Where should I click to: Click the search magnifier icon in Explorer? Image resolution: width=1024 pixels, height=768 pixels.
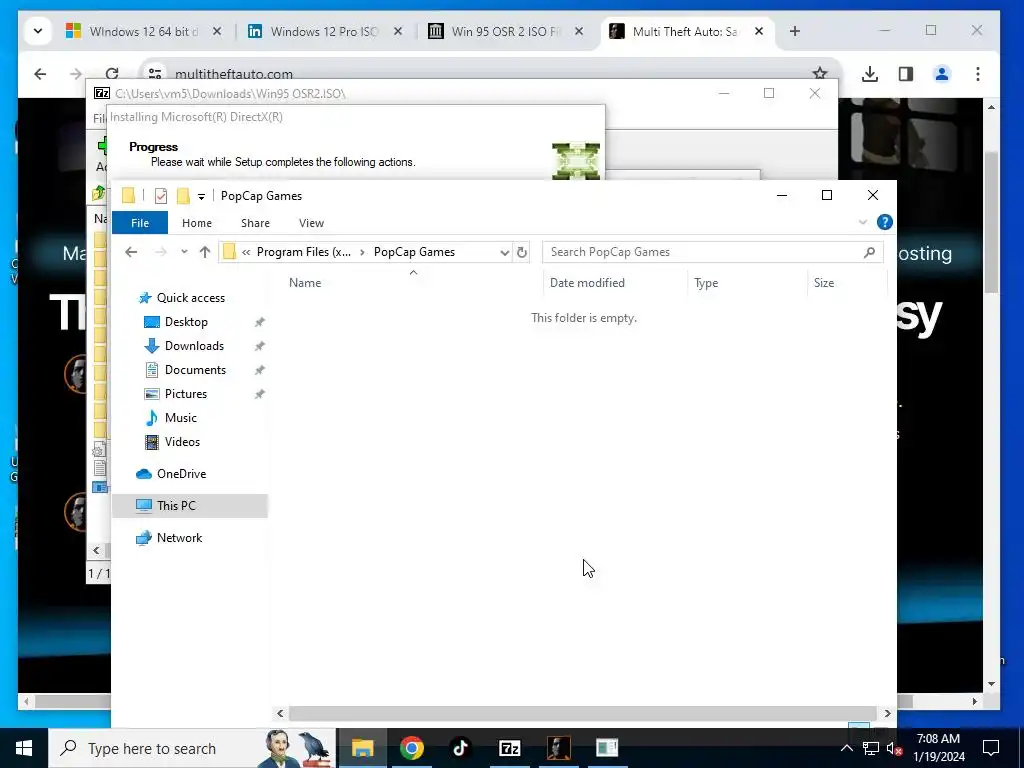click(x=869, y=252)
